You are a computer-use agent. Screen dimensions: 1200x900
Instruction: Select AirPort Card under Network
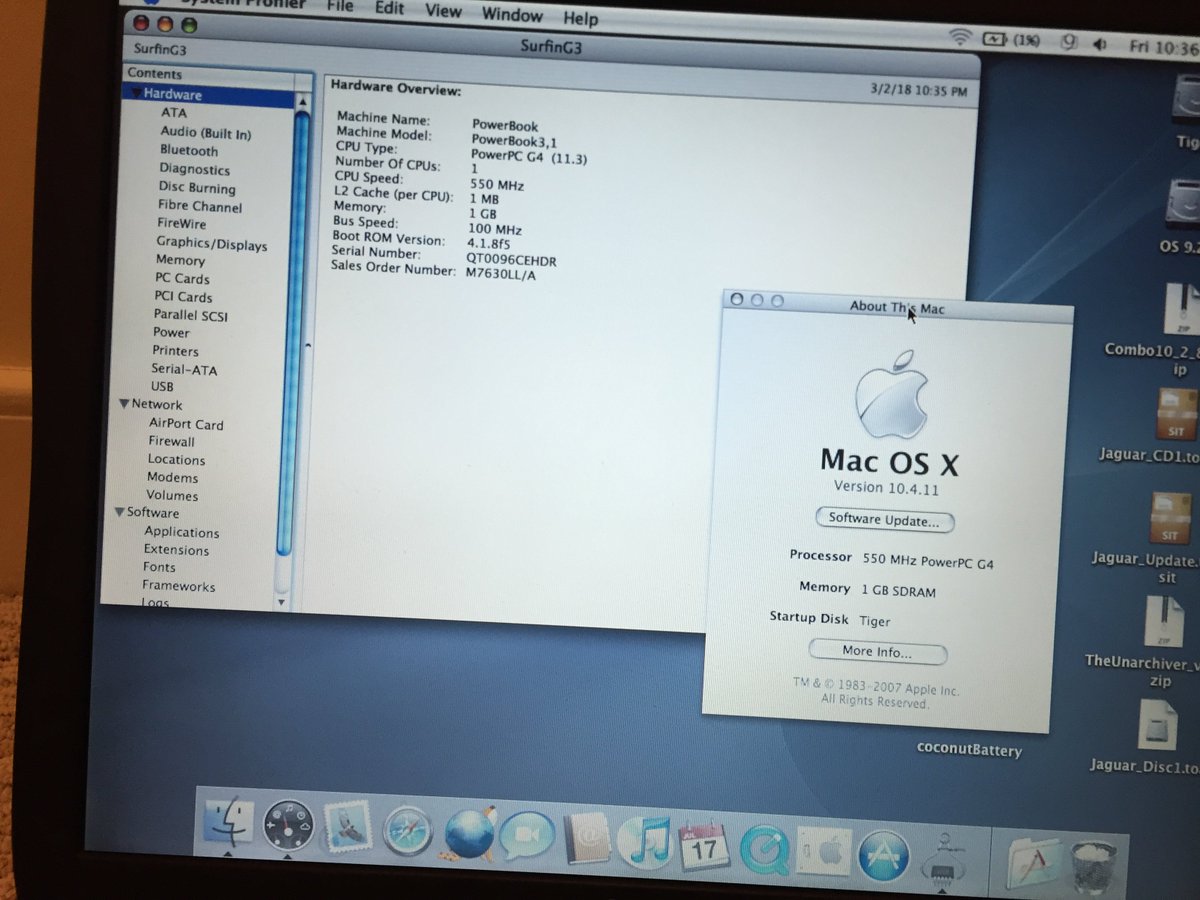tap(186, 424)
